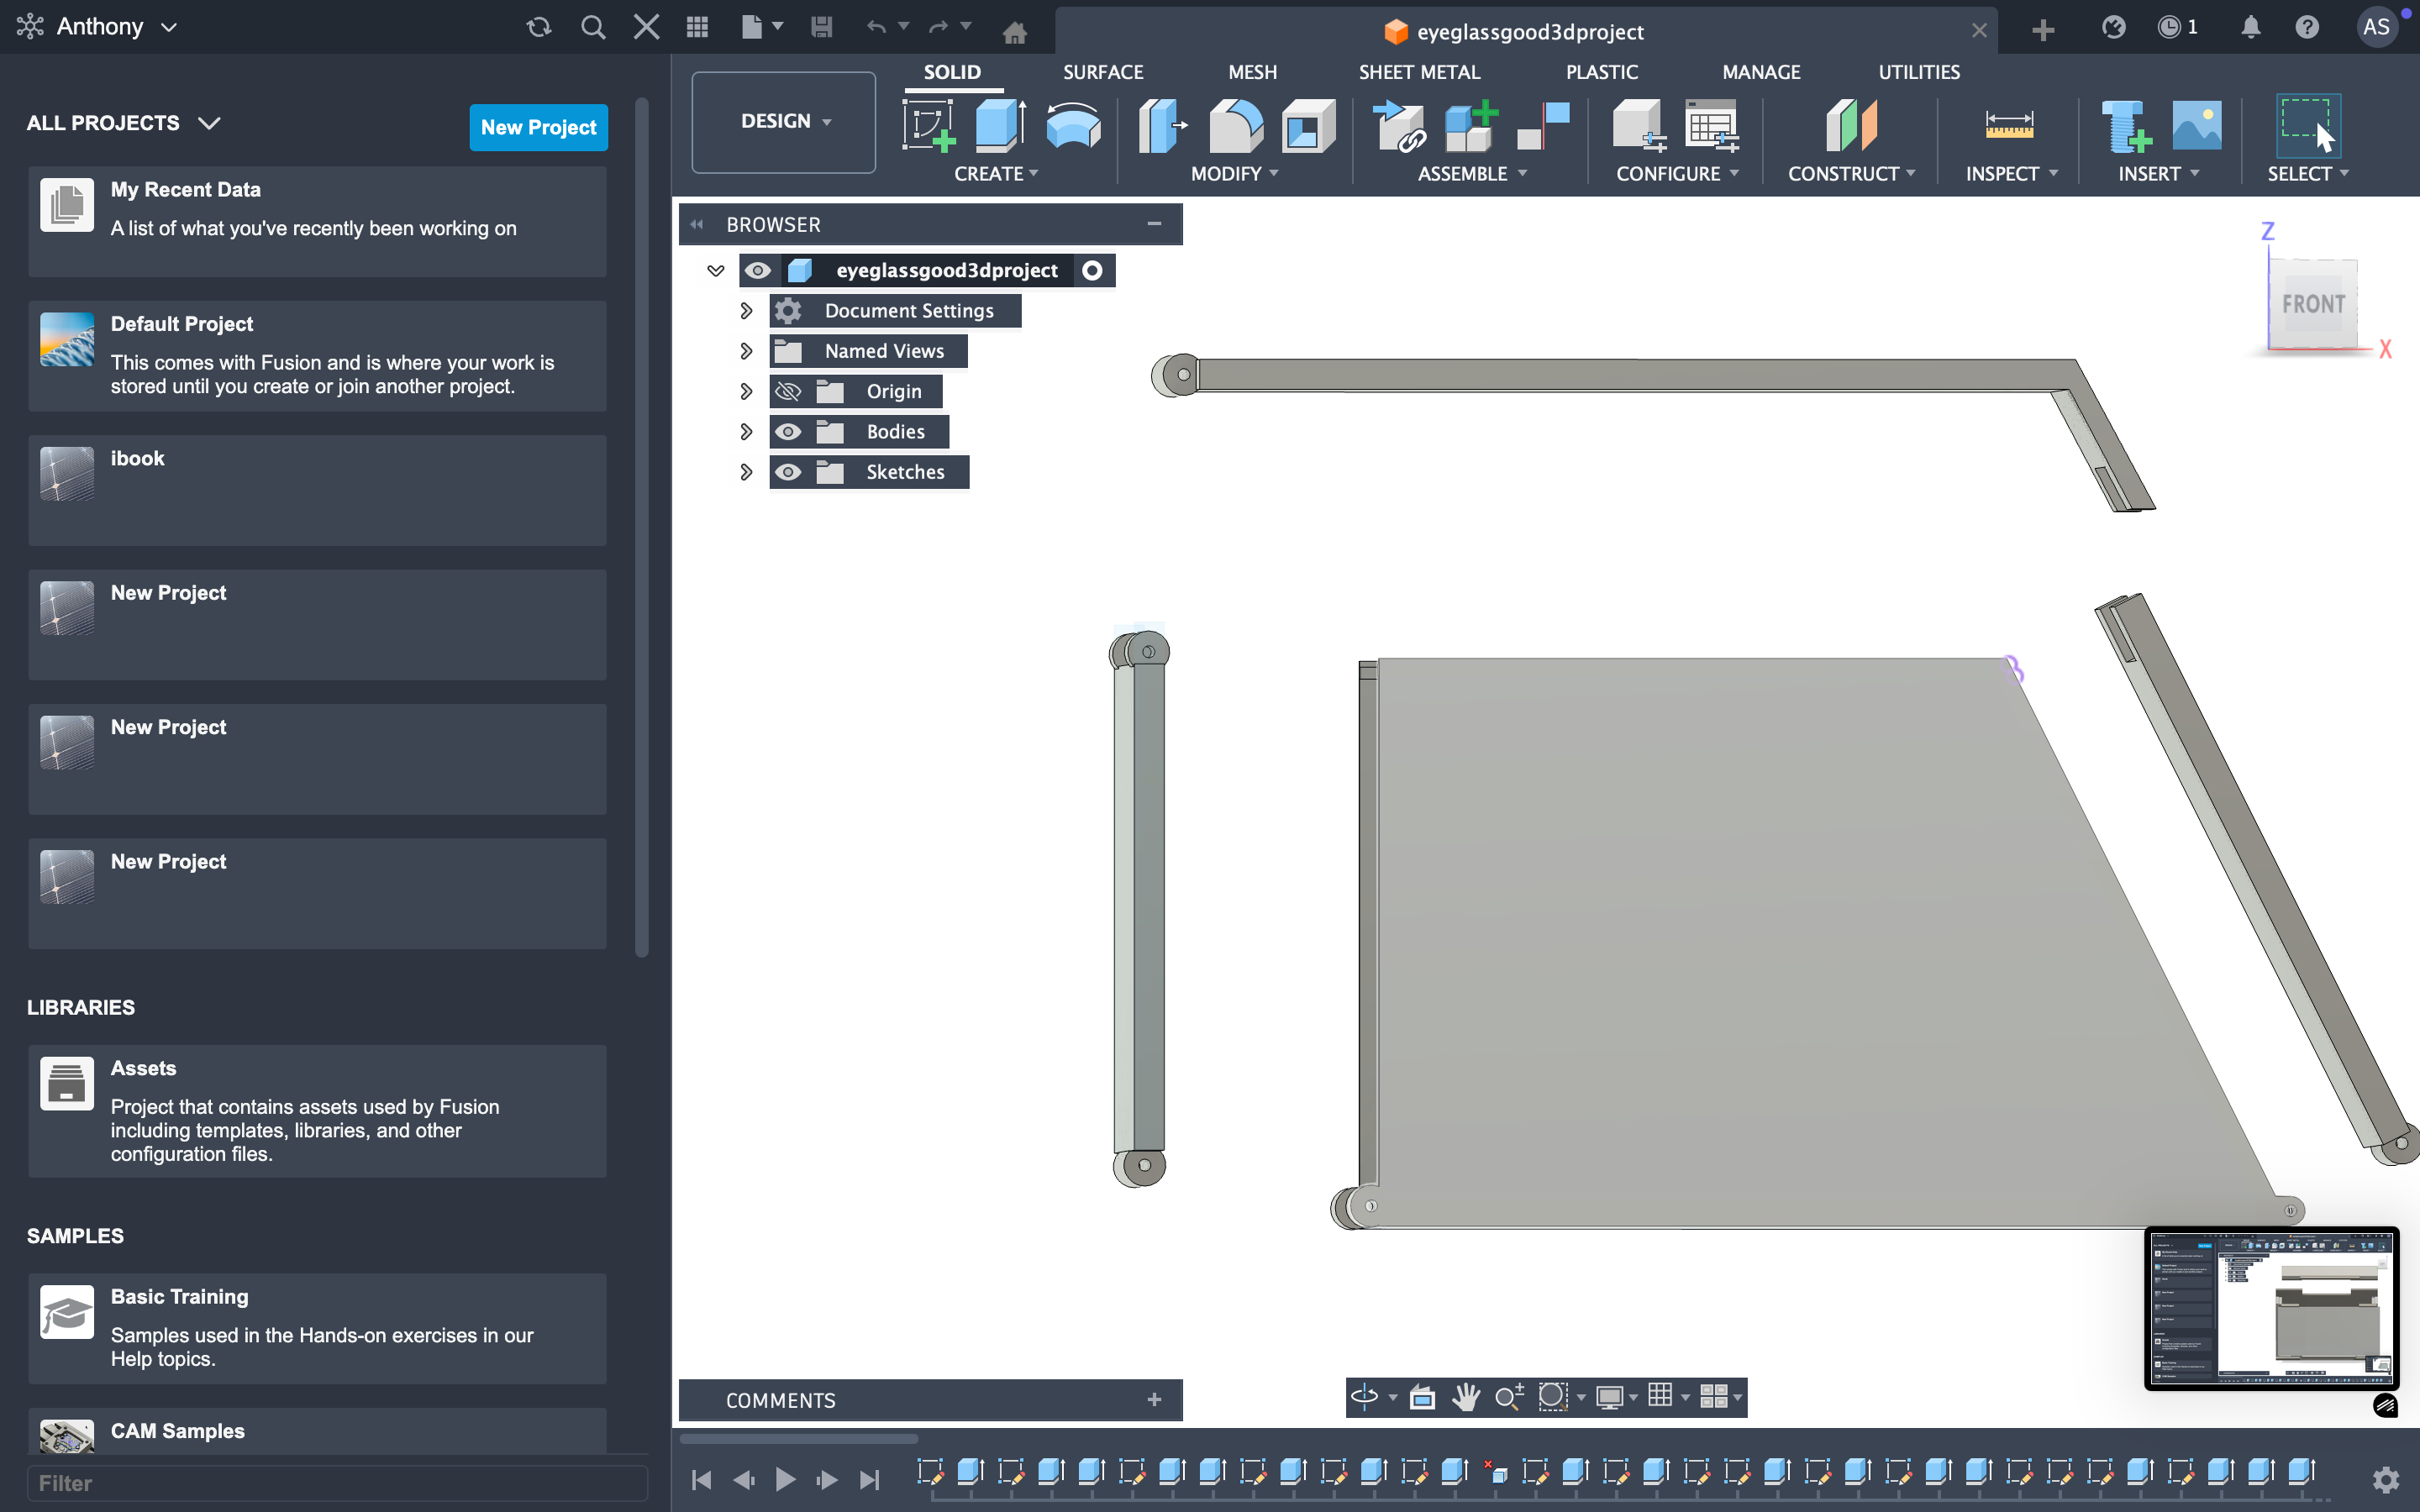Open the DESIGN workspace dropdown
This screenshot has height=1512, width=2420.
point(784,121)
